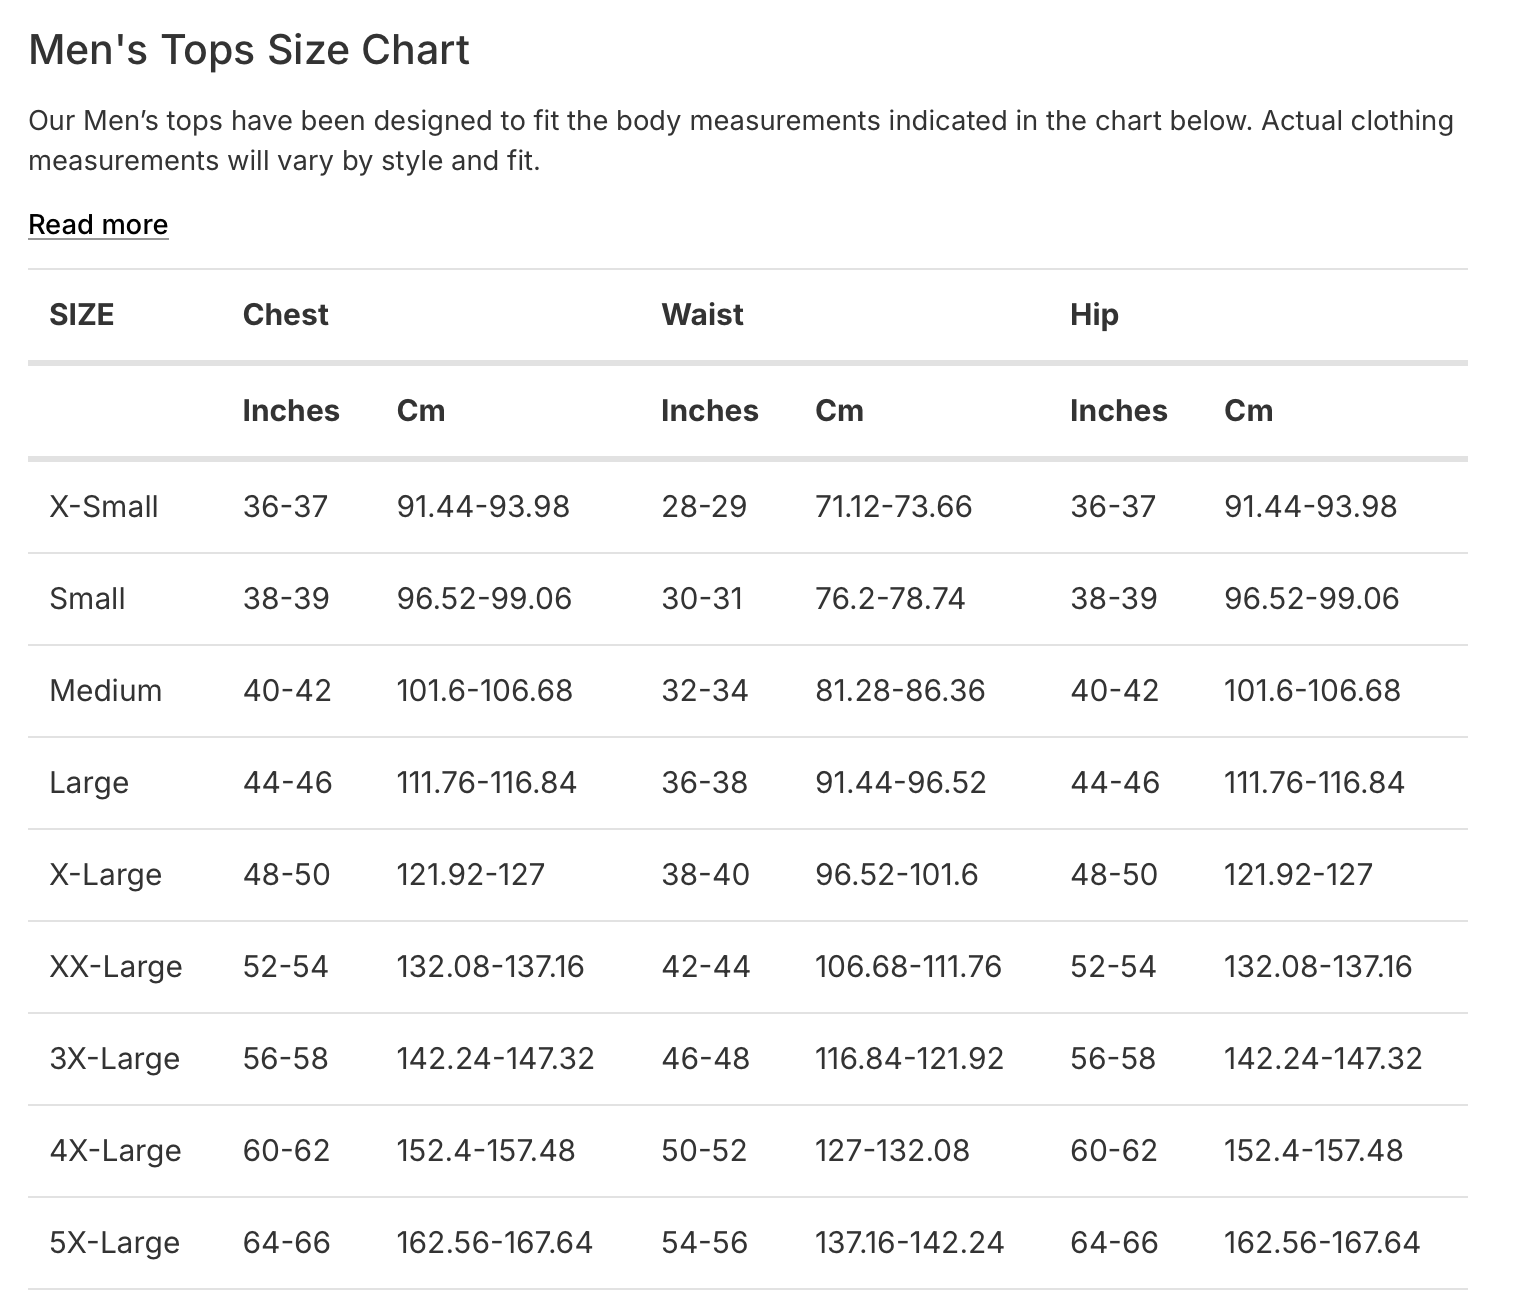
Task: Select the Large size row label
Action: pos(89,783)
